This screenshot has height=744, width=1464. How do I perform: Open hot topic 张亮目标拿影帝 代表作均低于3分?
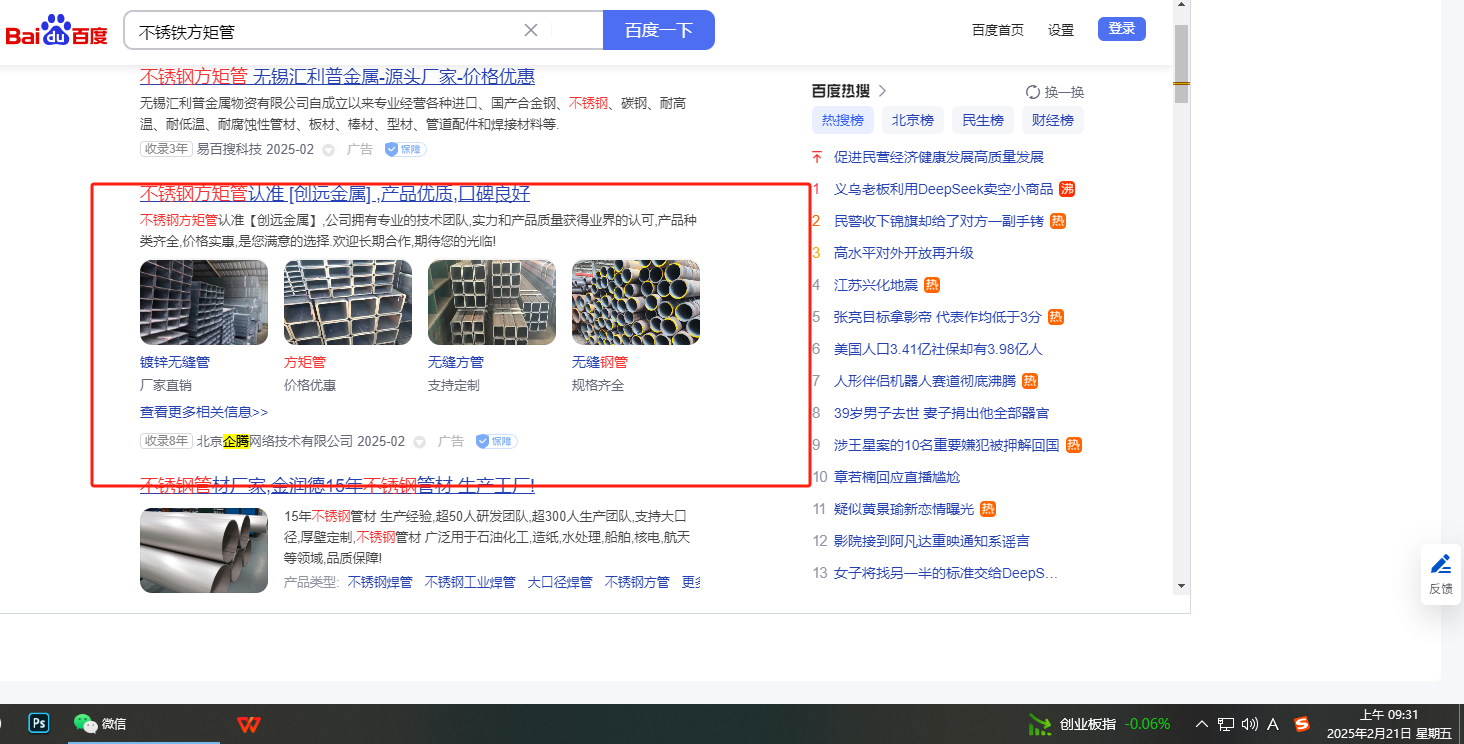click(938, 317)
